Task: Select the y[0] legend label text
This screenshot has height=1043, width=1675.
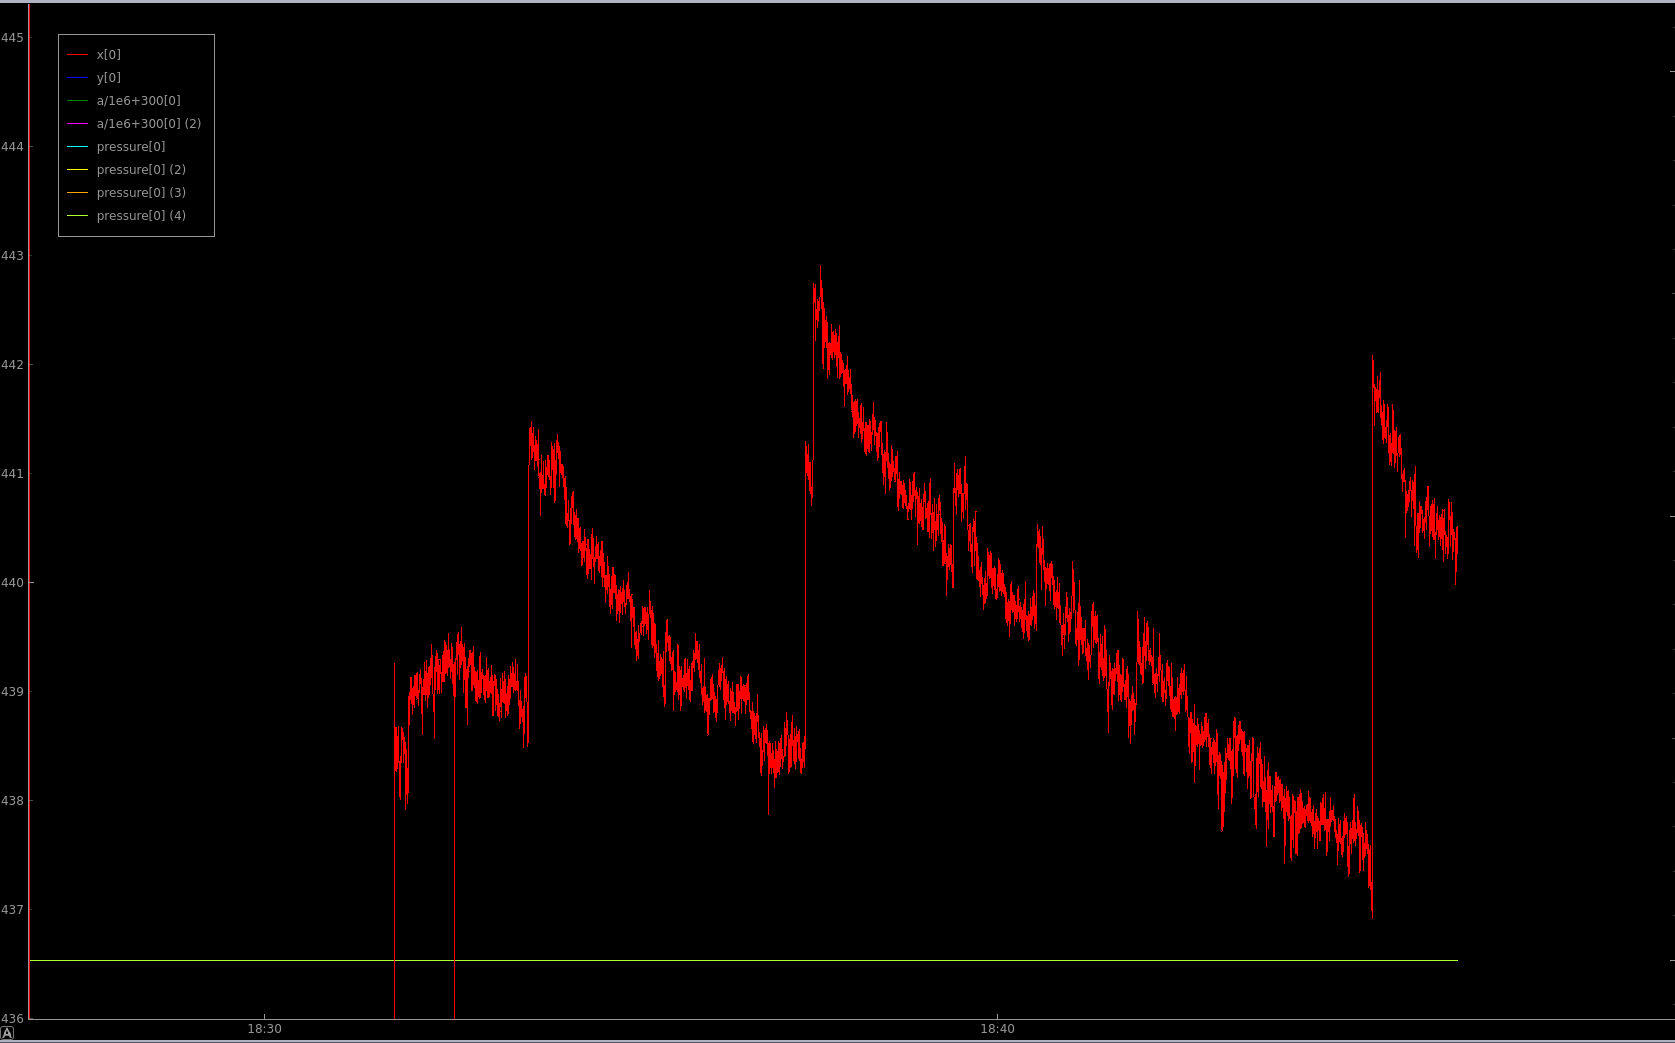Action: point(109,78)
